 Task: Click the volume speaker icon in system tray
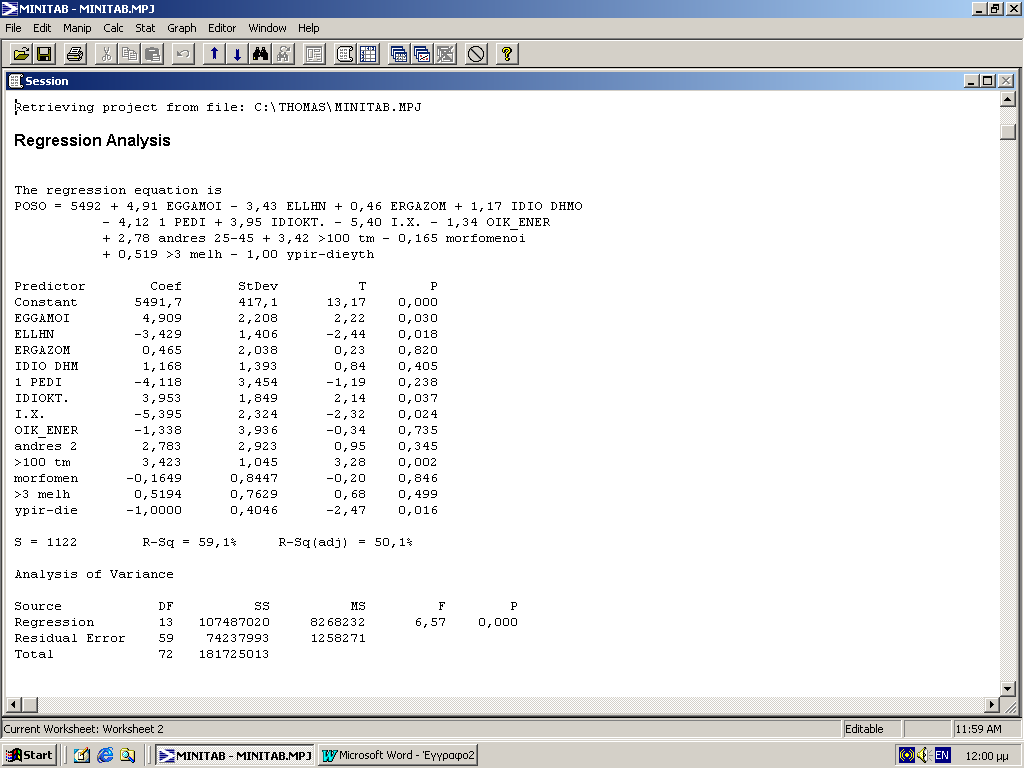923,755
